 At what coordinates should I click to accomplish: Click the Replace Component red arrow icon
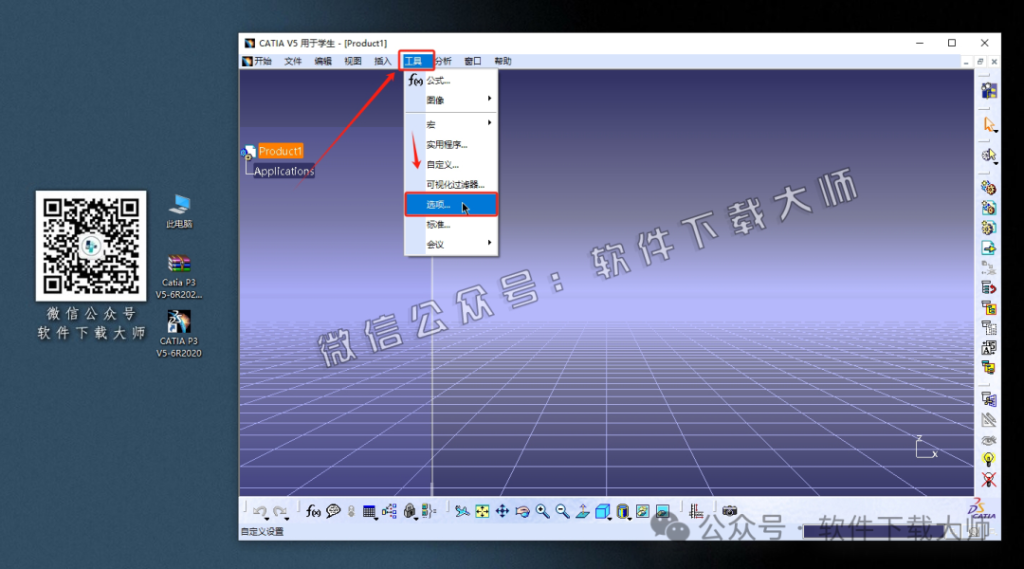click(x=989, y=288)
